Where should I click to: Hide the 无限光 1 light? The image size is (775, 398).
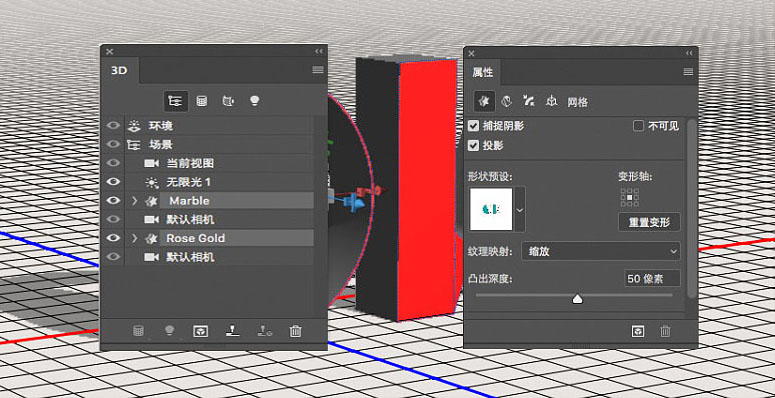pyautogui.click(x=113, y=182)
